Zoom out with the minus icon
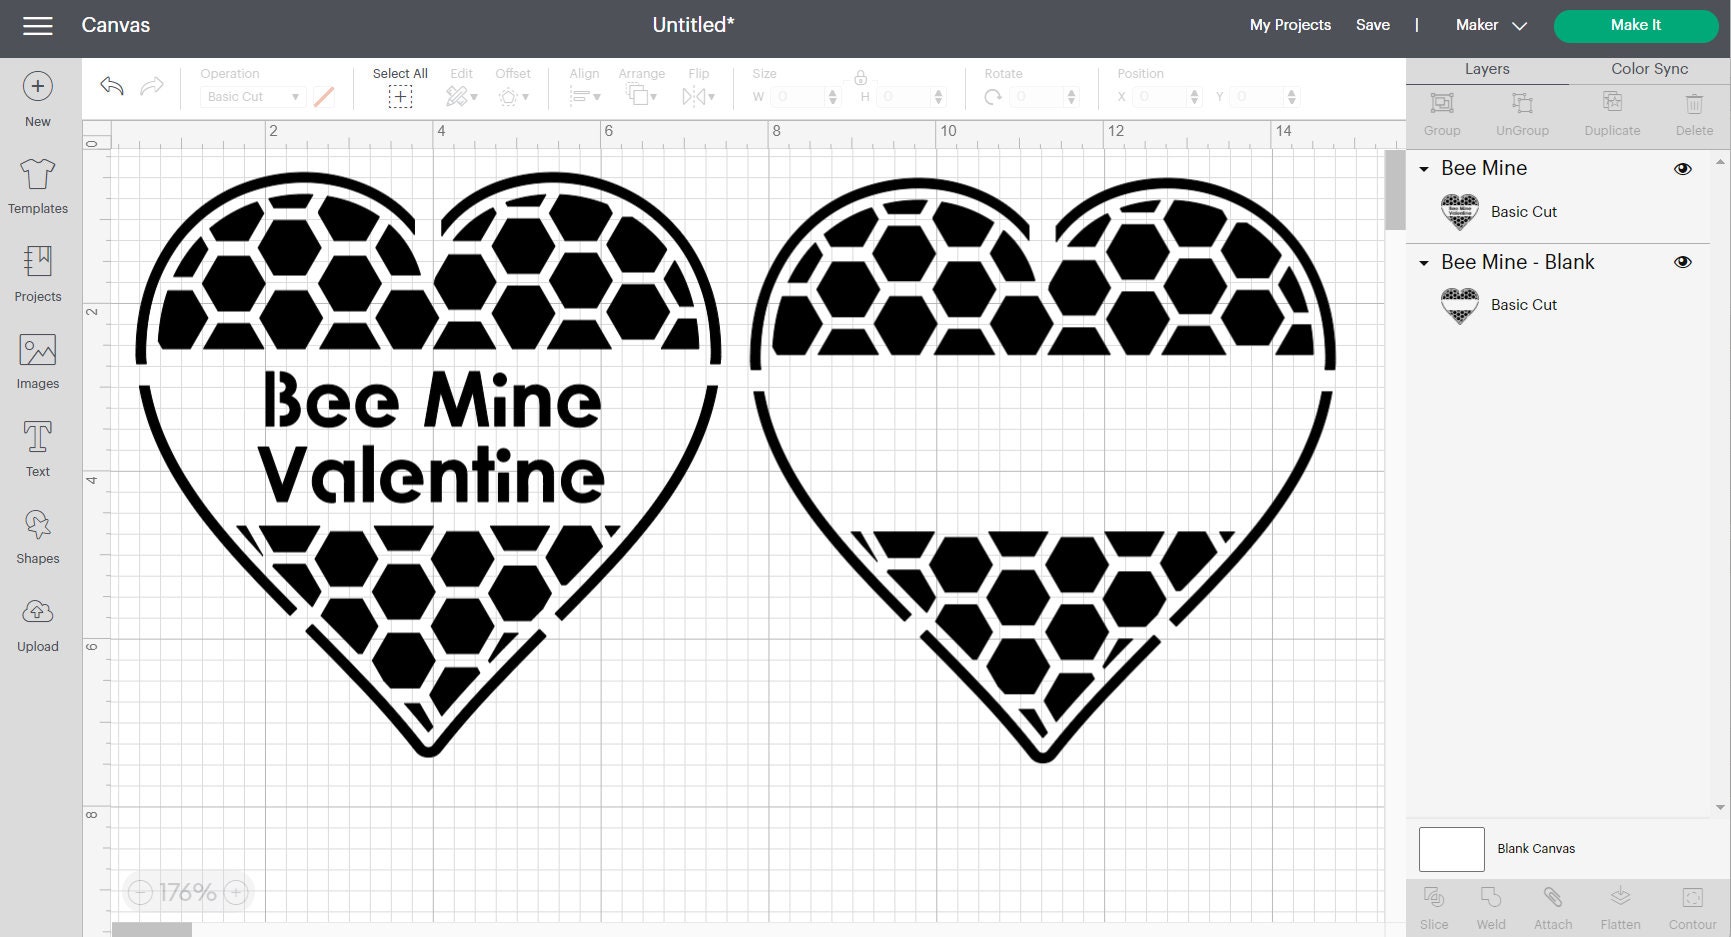This screenshot has height=937, width=1731. pyautogui.click(x=140, y=892)
